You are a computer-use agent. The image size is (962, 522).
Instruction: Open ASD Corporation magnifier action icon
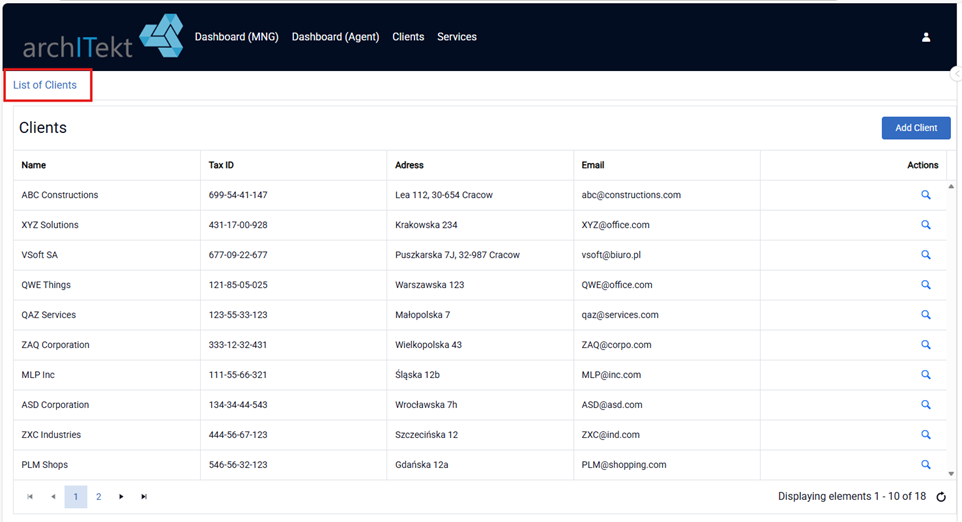pyautogui.click(x=926, y=405)
